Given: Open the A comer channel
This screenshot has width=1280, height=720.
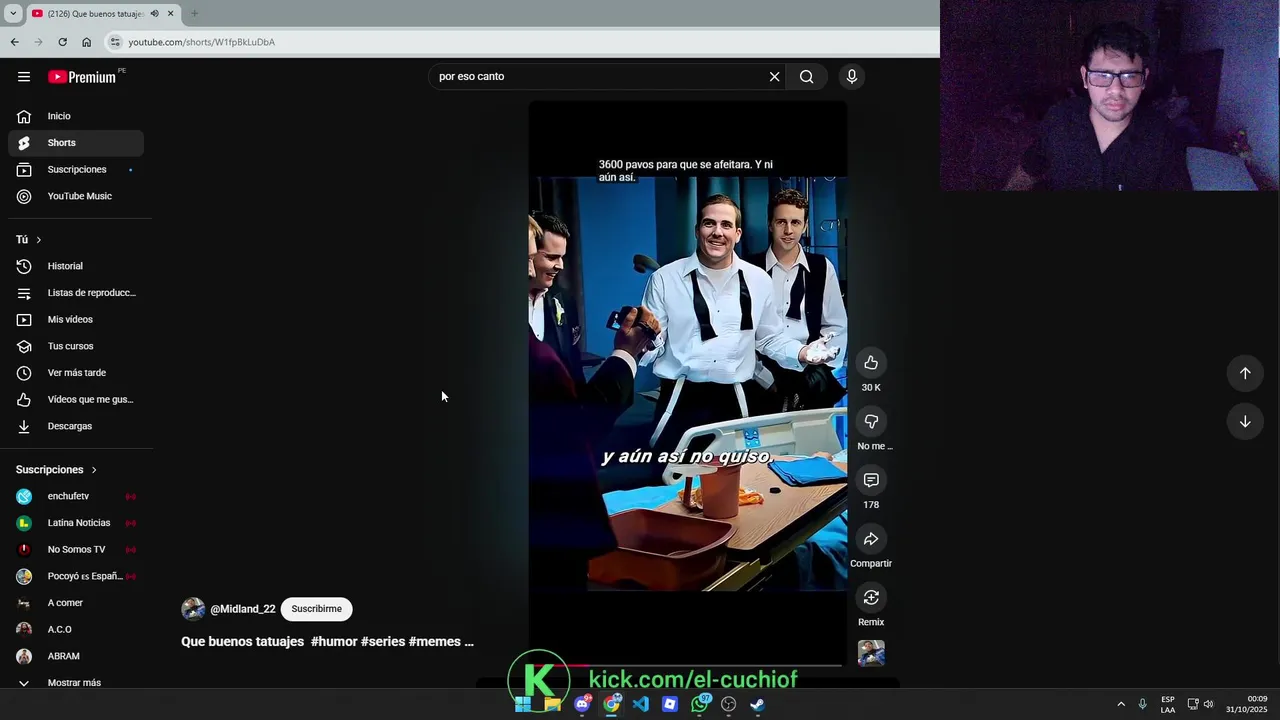Looking at the screenshot, I should pos(76,603).
